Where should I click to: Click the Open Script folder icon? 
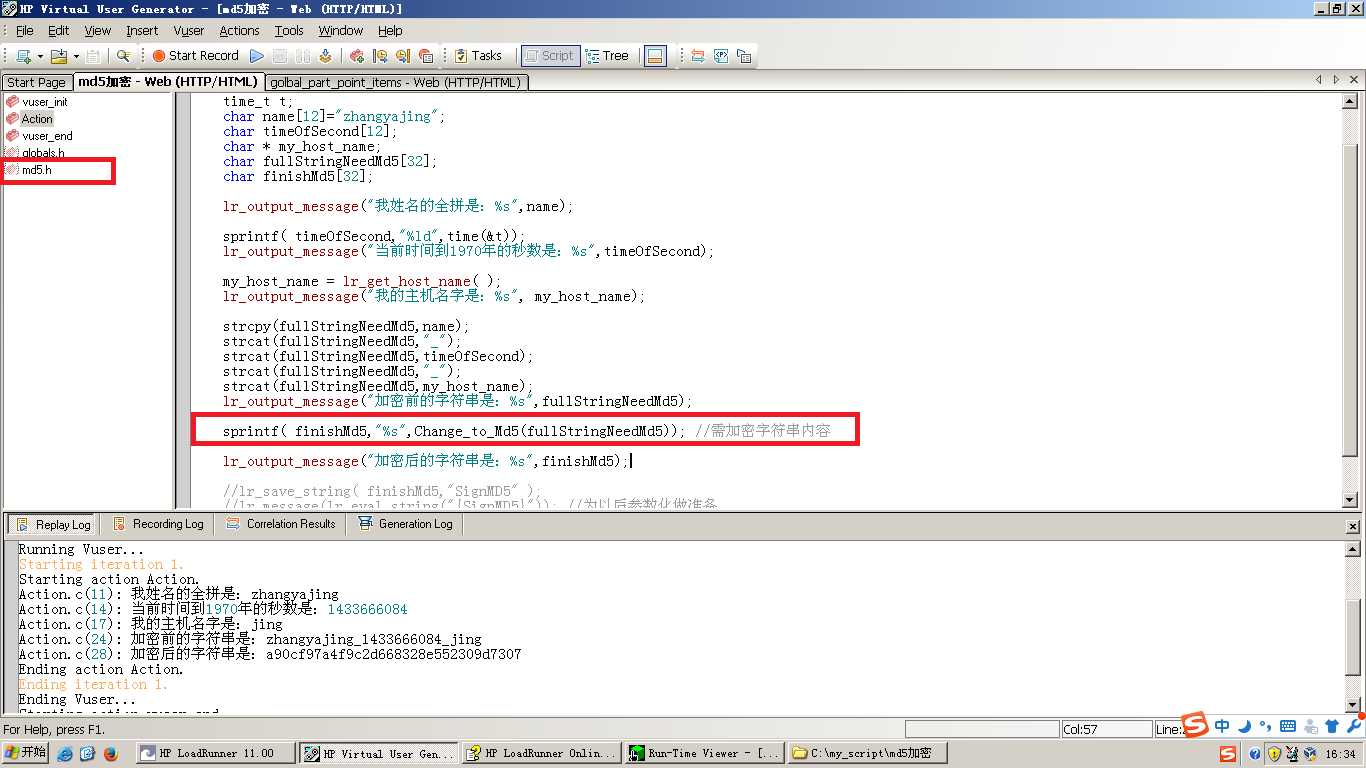tap(58, 56)
